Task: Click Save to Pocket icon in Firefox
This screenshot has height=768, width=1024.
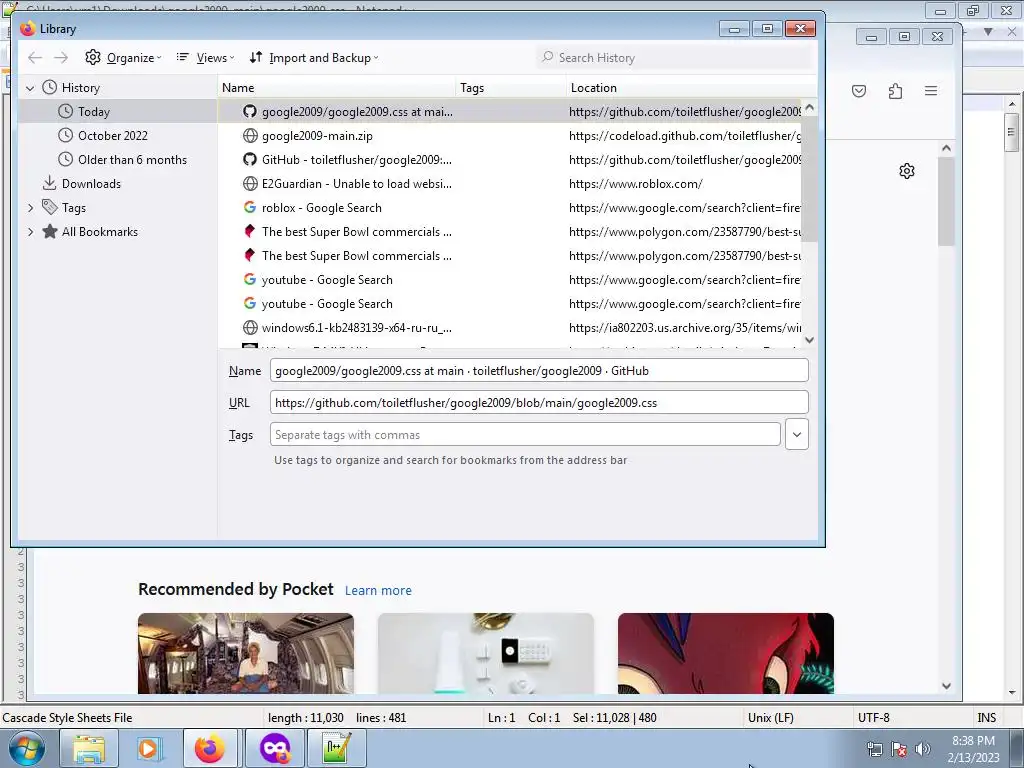Action: 859,91
